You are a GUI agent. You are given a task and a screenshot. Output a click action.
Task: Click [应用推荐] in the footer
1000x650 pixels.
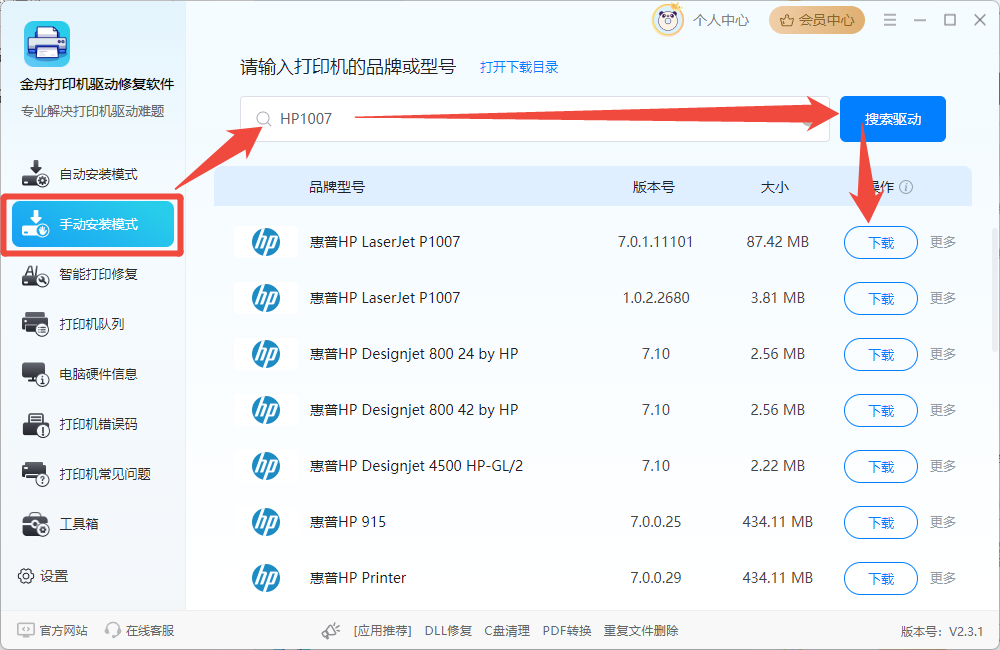(383, 631)
